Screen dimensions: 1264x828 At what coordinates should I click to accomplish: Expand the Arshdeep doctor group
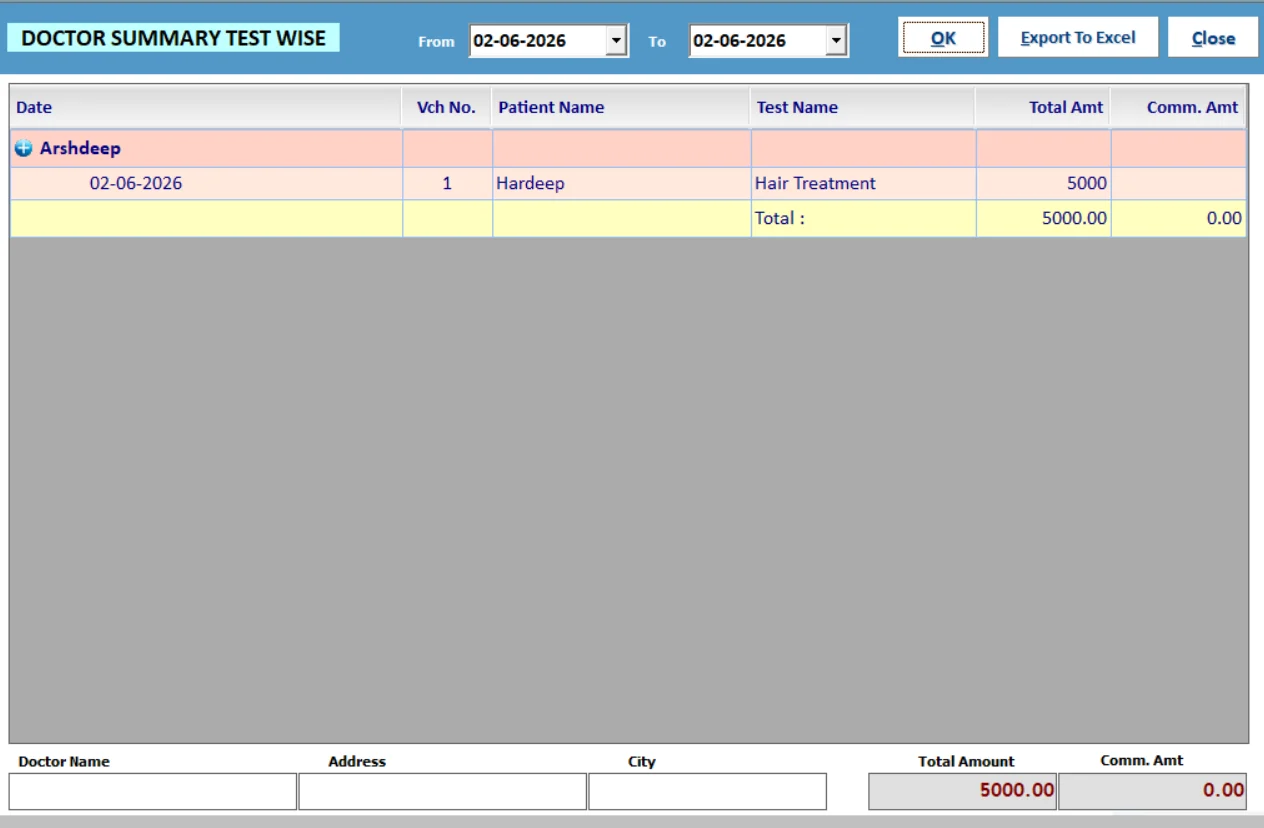pyautogui.click(x=23, y=149)
